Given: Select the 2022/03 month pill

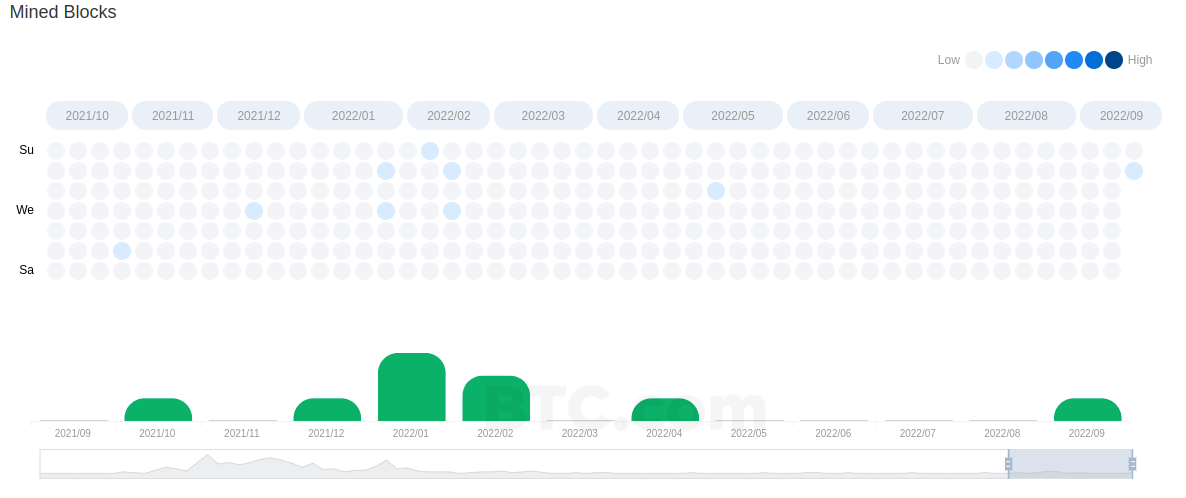Looking at the screenshot, I should pos(543,116).
